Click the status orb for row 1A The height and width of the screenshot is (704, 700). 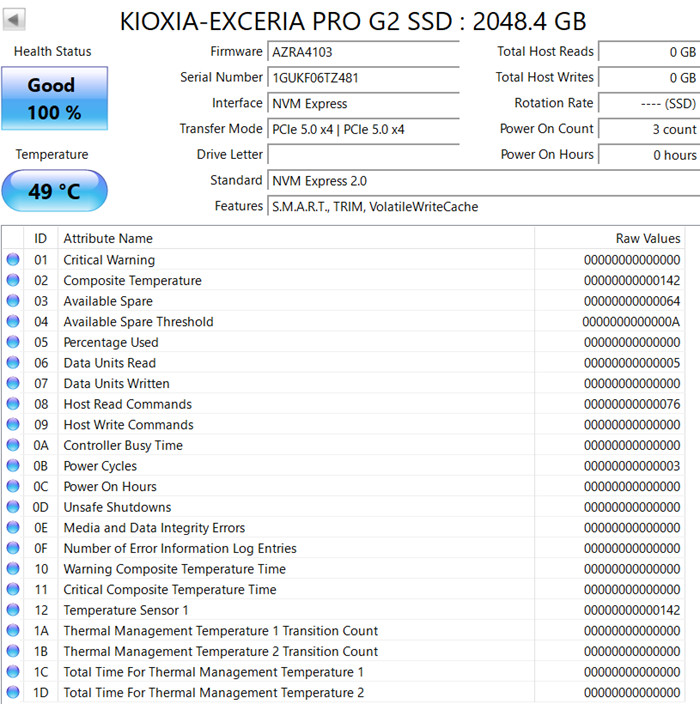coord(13,630)
